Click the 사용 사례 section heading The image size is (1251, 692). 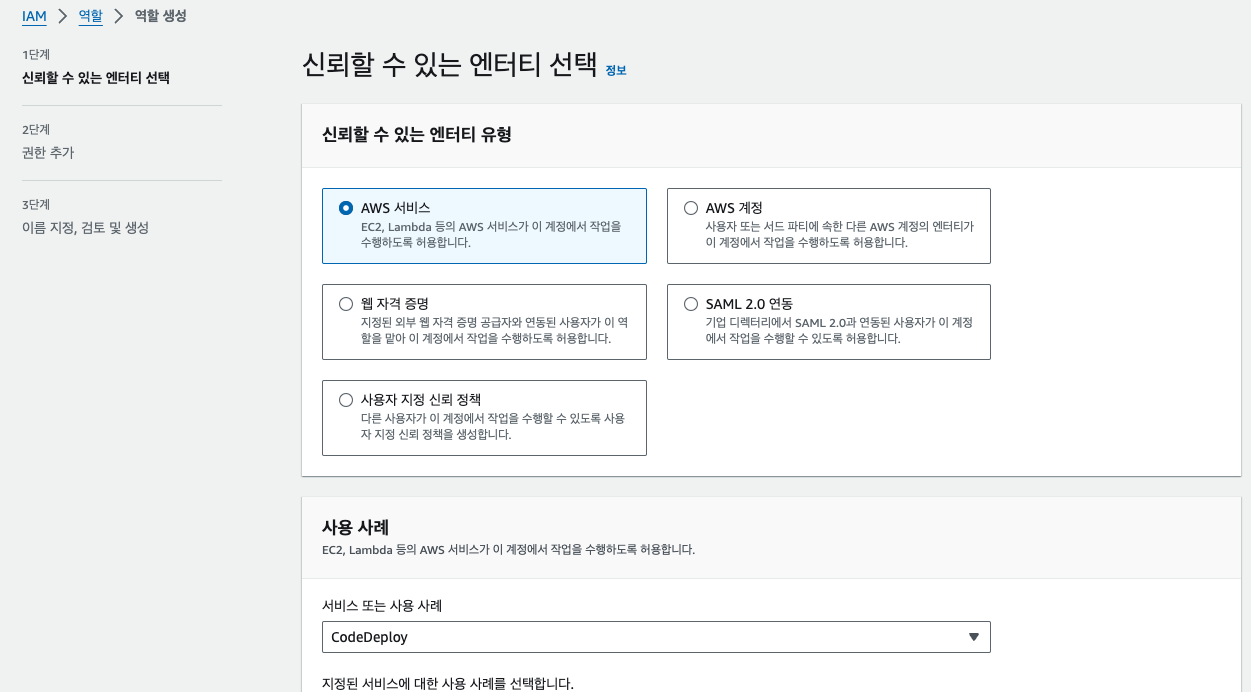pos(355,526)
